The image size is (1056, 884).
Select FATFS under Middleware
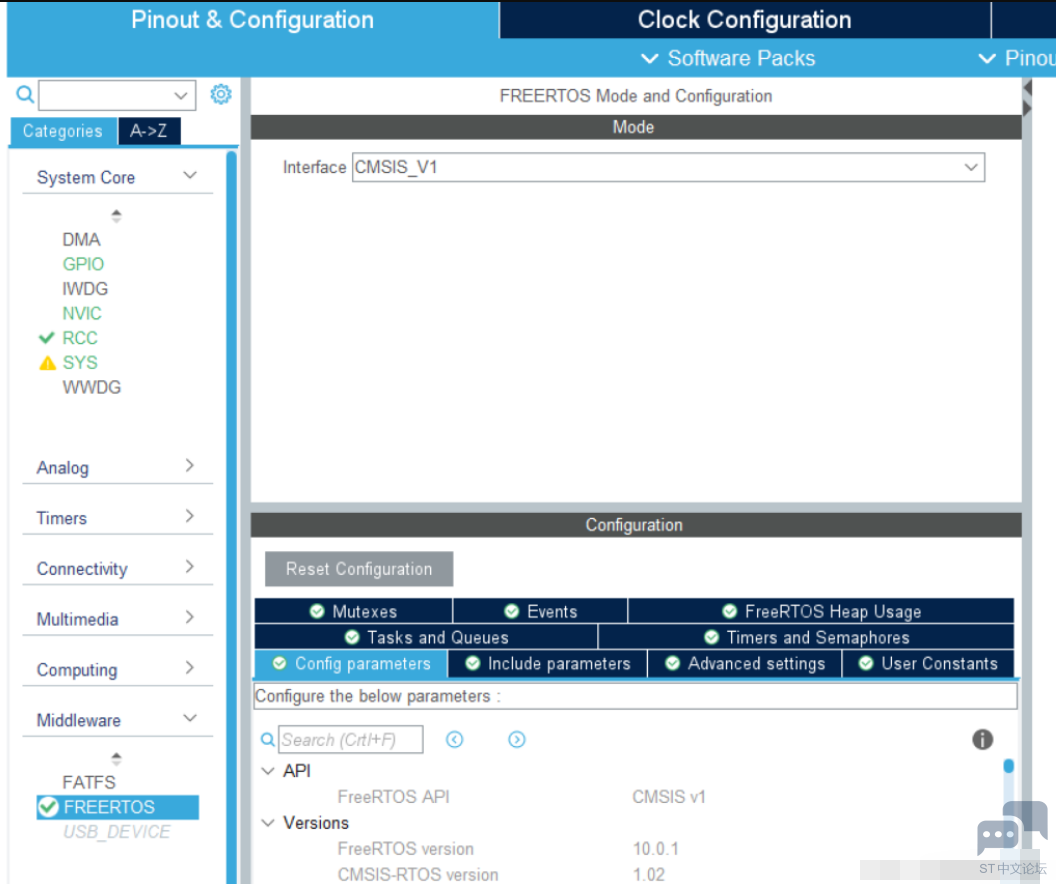tap(89, 782)
